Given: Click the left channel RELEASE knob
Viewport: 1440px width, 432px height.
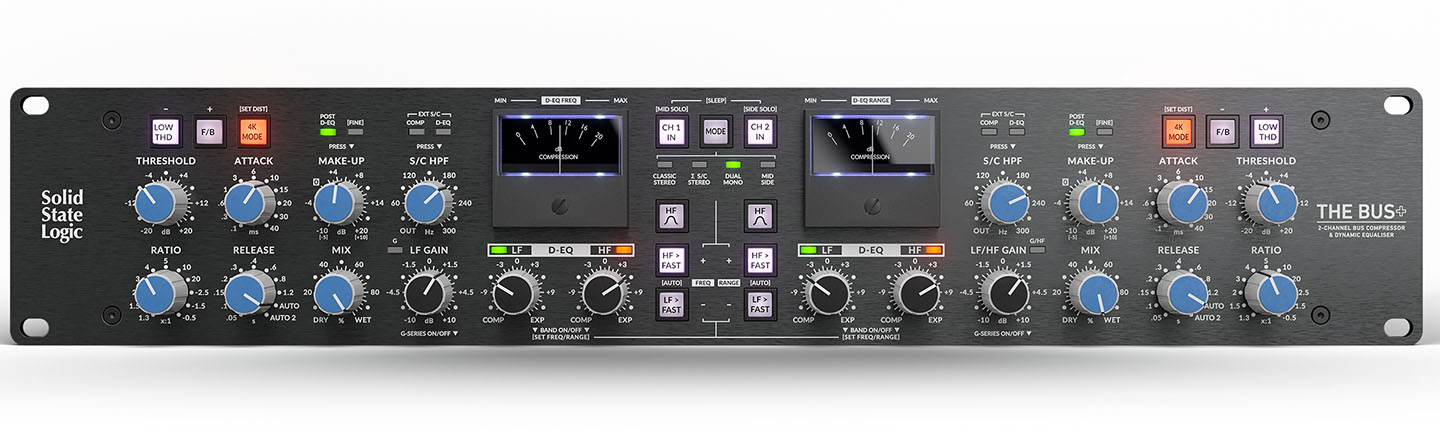Looking at the screenshot, I should [x=250, y=292].
